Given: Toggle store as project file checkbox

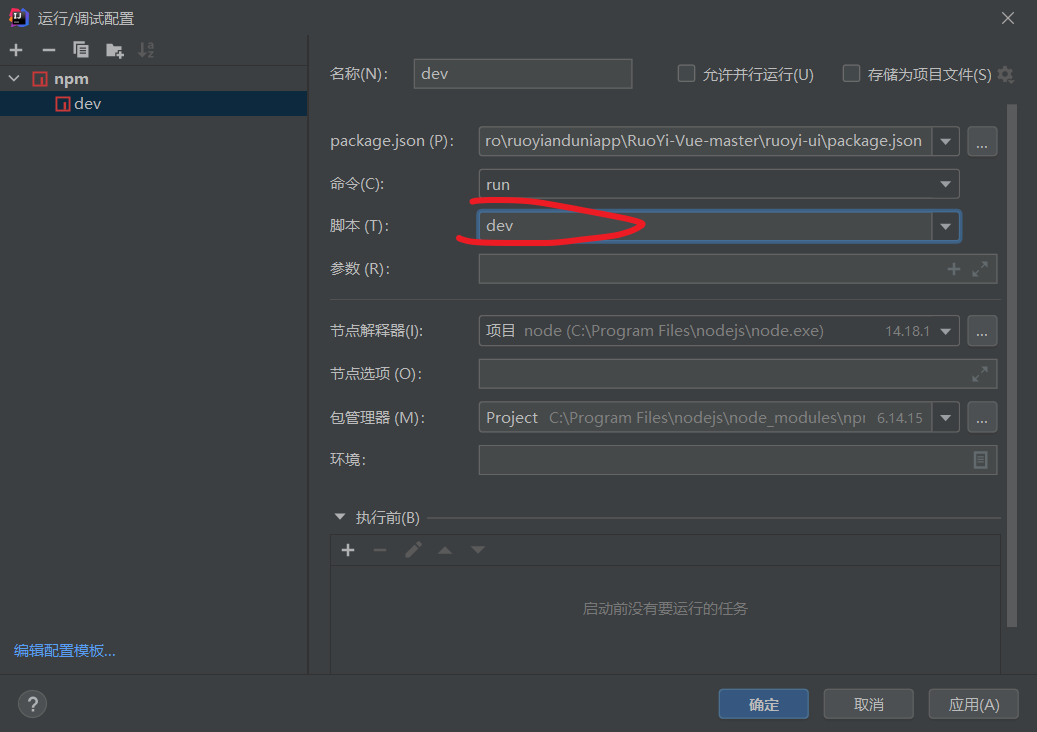Looking at the screenshot, I should point(851,73).
